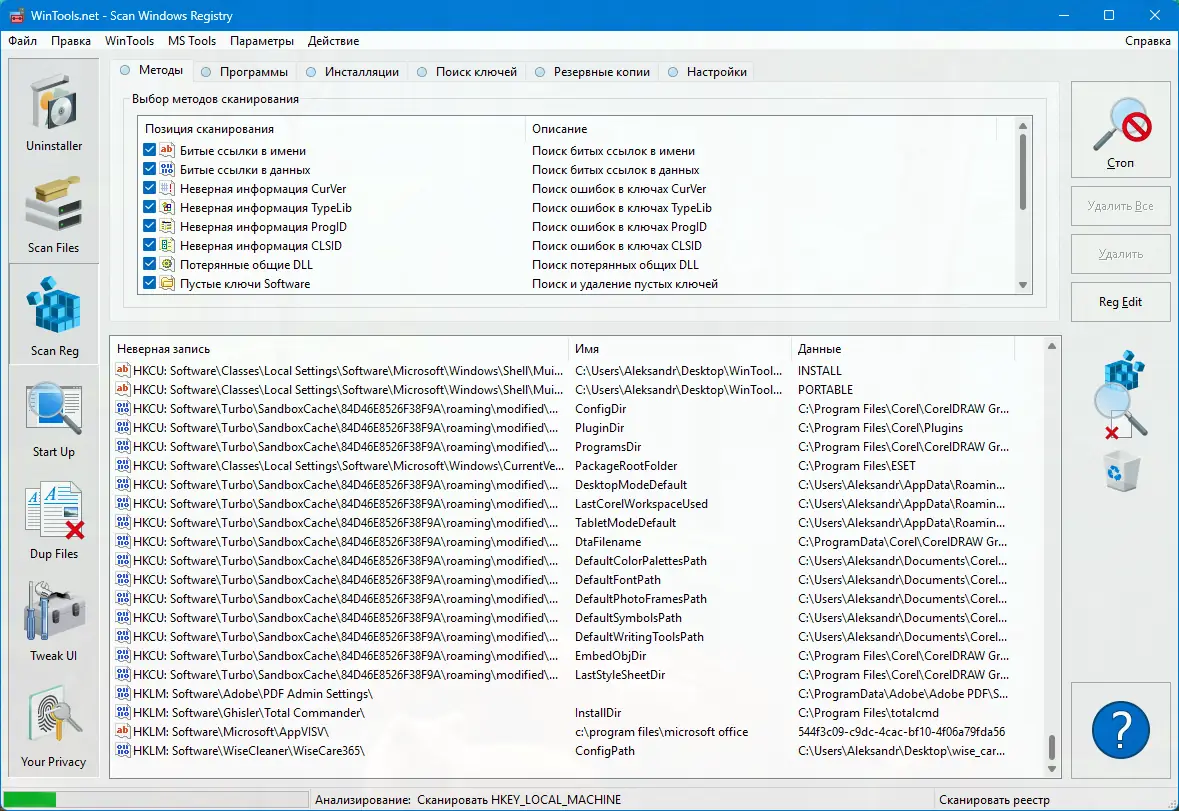The width and height of the screenshot is (1179, 811).
Task: Click folder icon beside Пустые ключи Software
Action: (167, 283)
